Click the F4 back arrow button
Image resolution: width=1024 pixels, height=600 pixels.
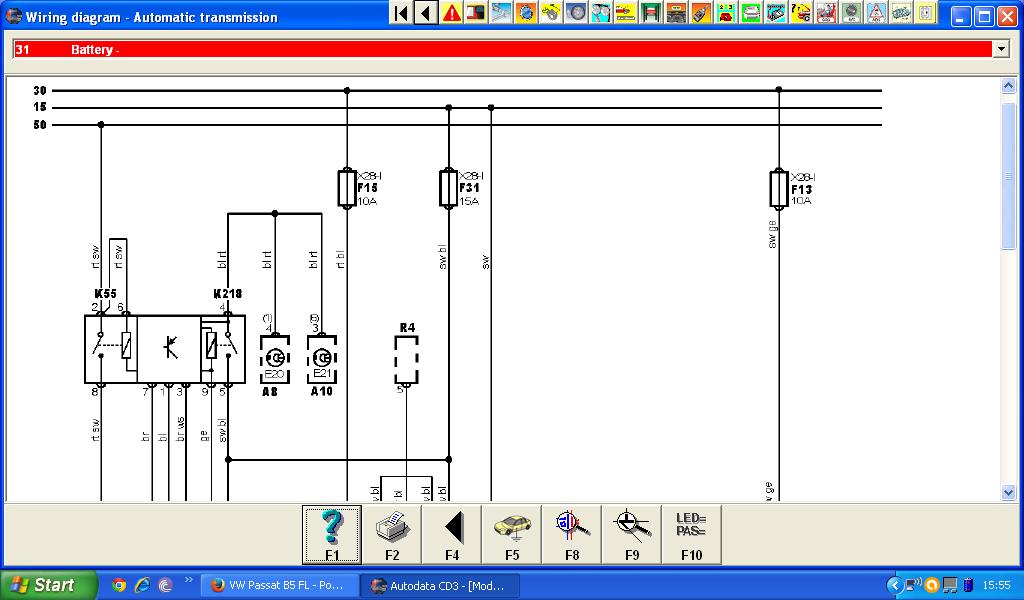click(x=452, y=534)
